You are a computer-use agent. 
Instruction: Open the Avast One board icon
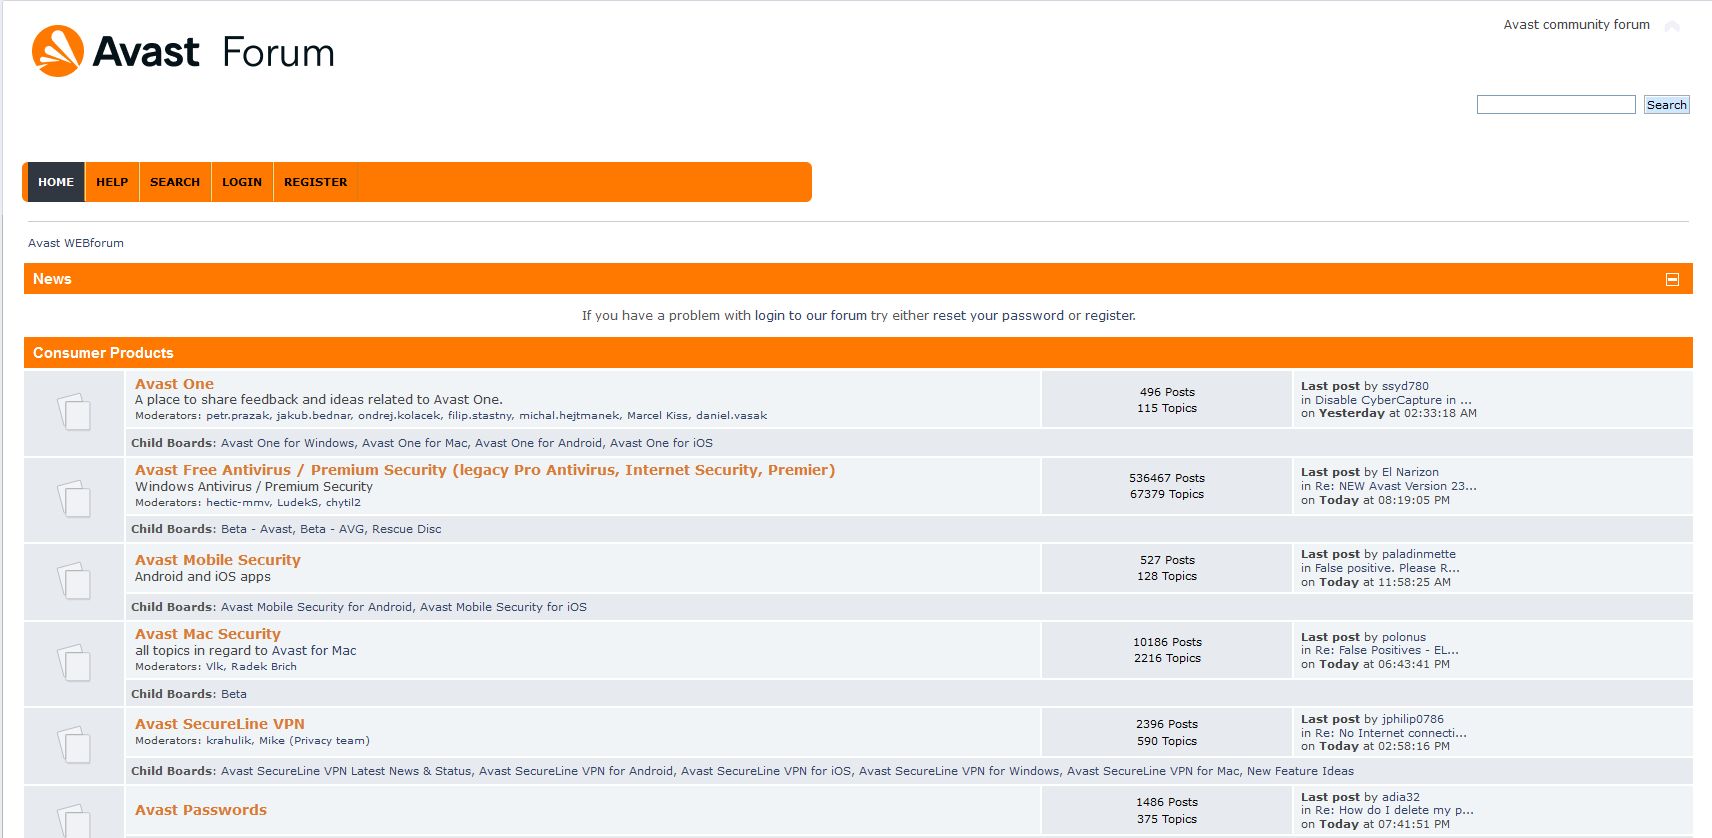coord(74,412)
